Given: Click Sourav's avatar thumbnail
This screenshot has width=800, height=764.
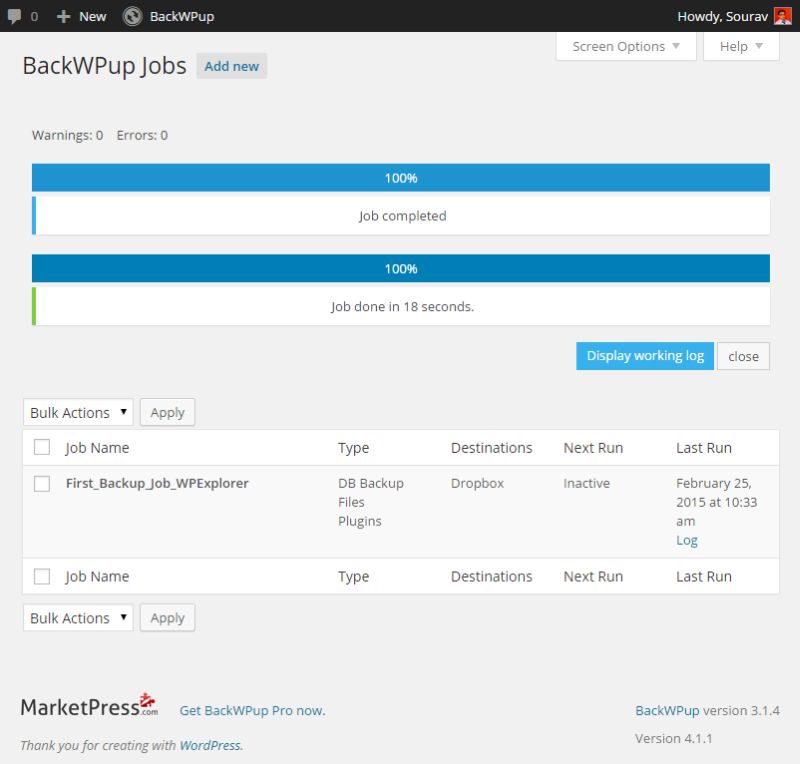Looking at the screenshot, I should pyautogui.click(x=783, y=16).
